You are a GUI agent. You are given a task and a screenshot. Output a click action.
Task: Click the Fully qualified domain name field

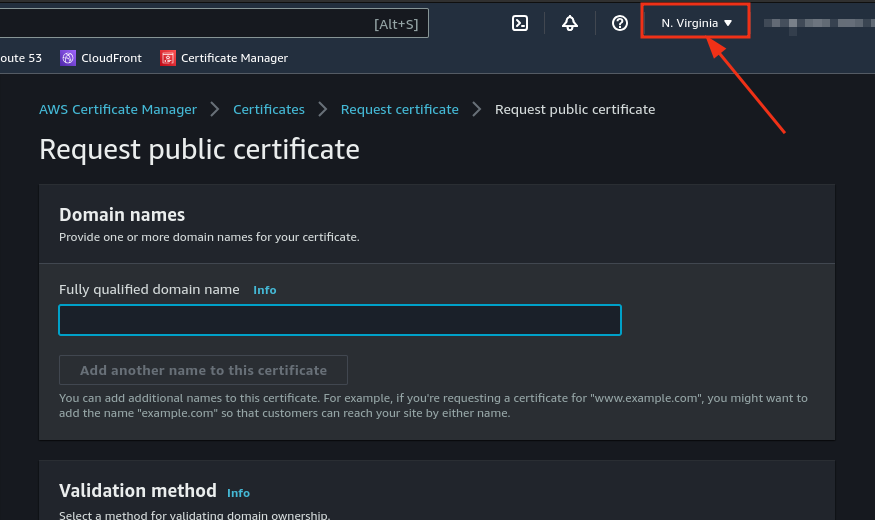pyautogui.click(x=340, y=320)
